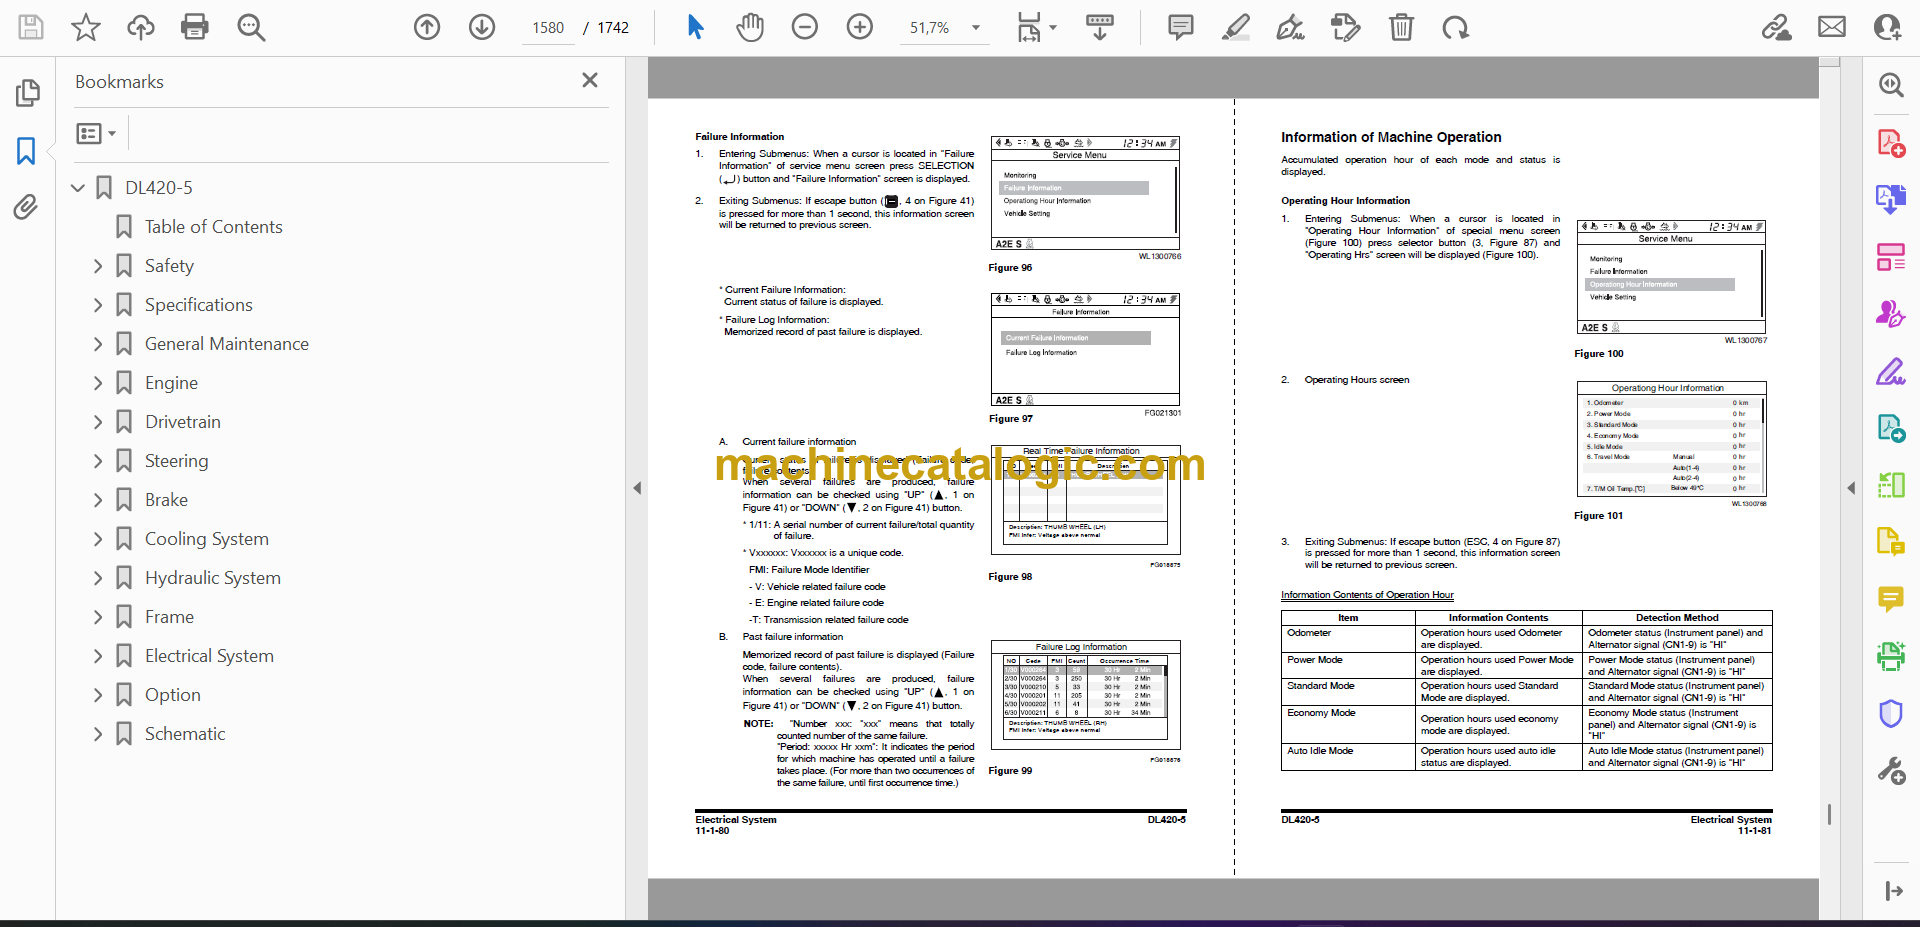Open the search tools magnifier in right pane
The image size is (1920, 927).
(x=1891, y=85)
